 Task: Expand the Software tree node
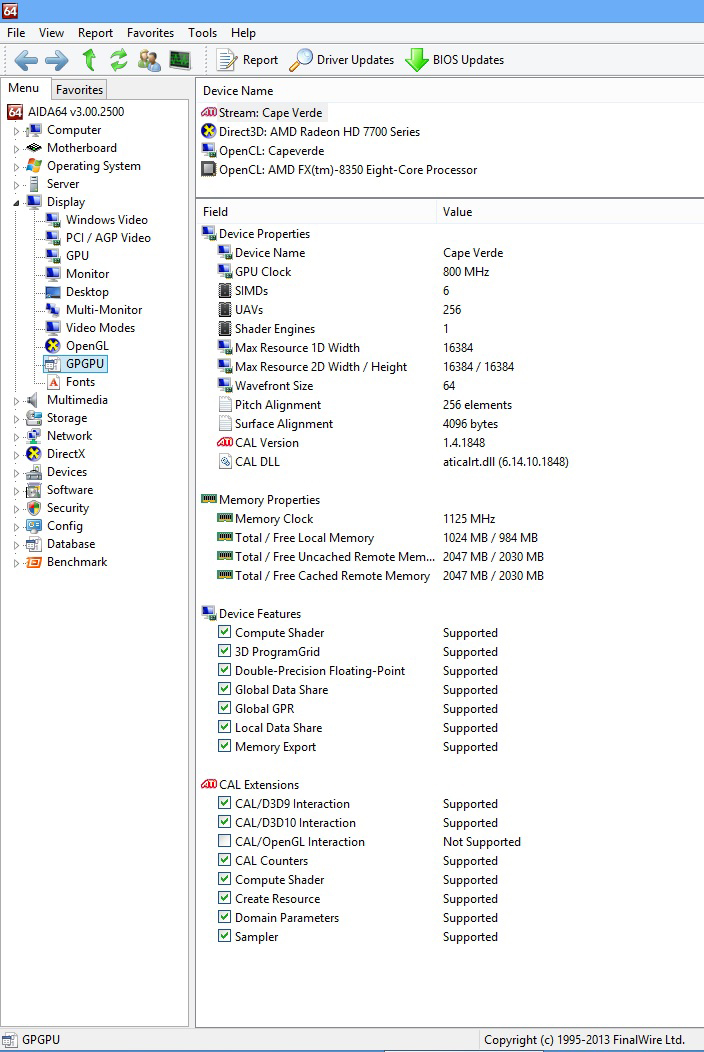pyautogui.click(x=16, y=491)
